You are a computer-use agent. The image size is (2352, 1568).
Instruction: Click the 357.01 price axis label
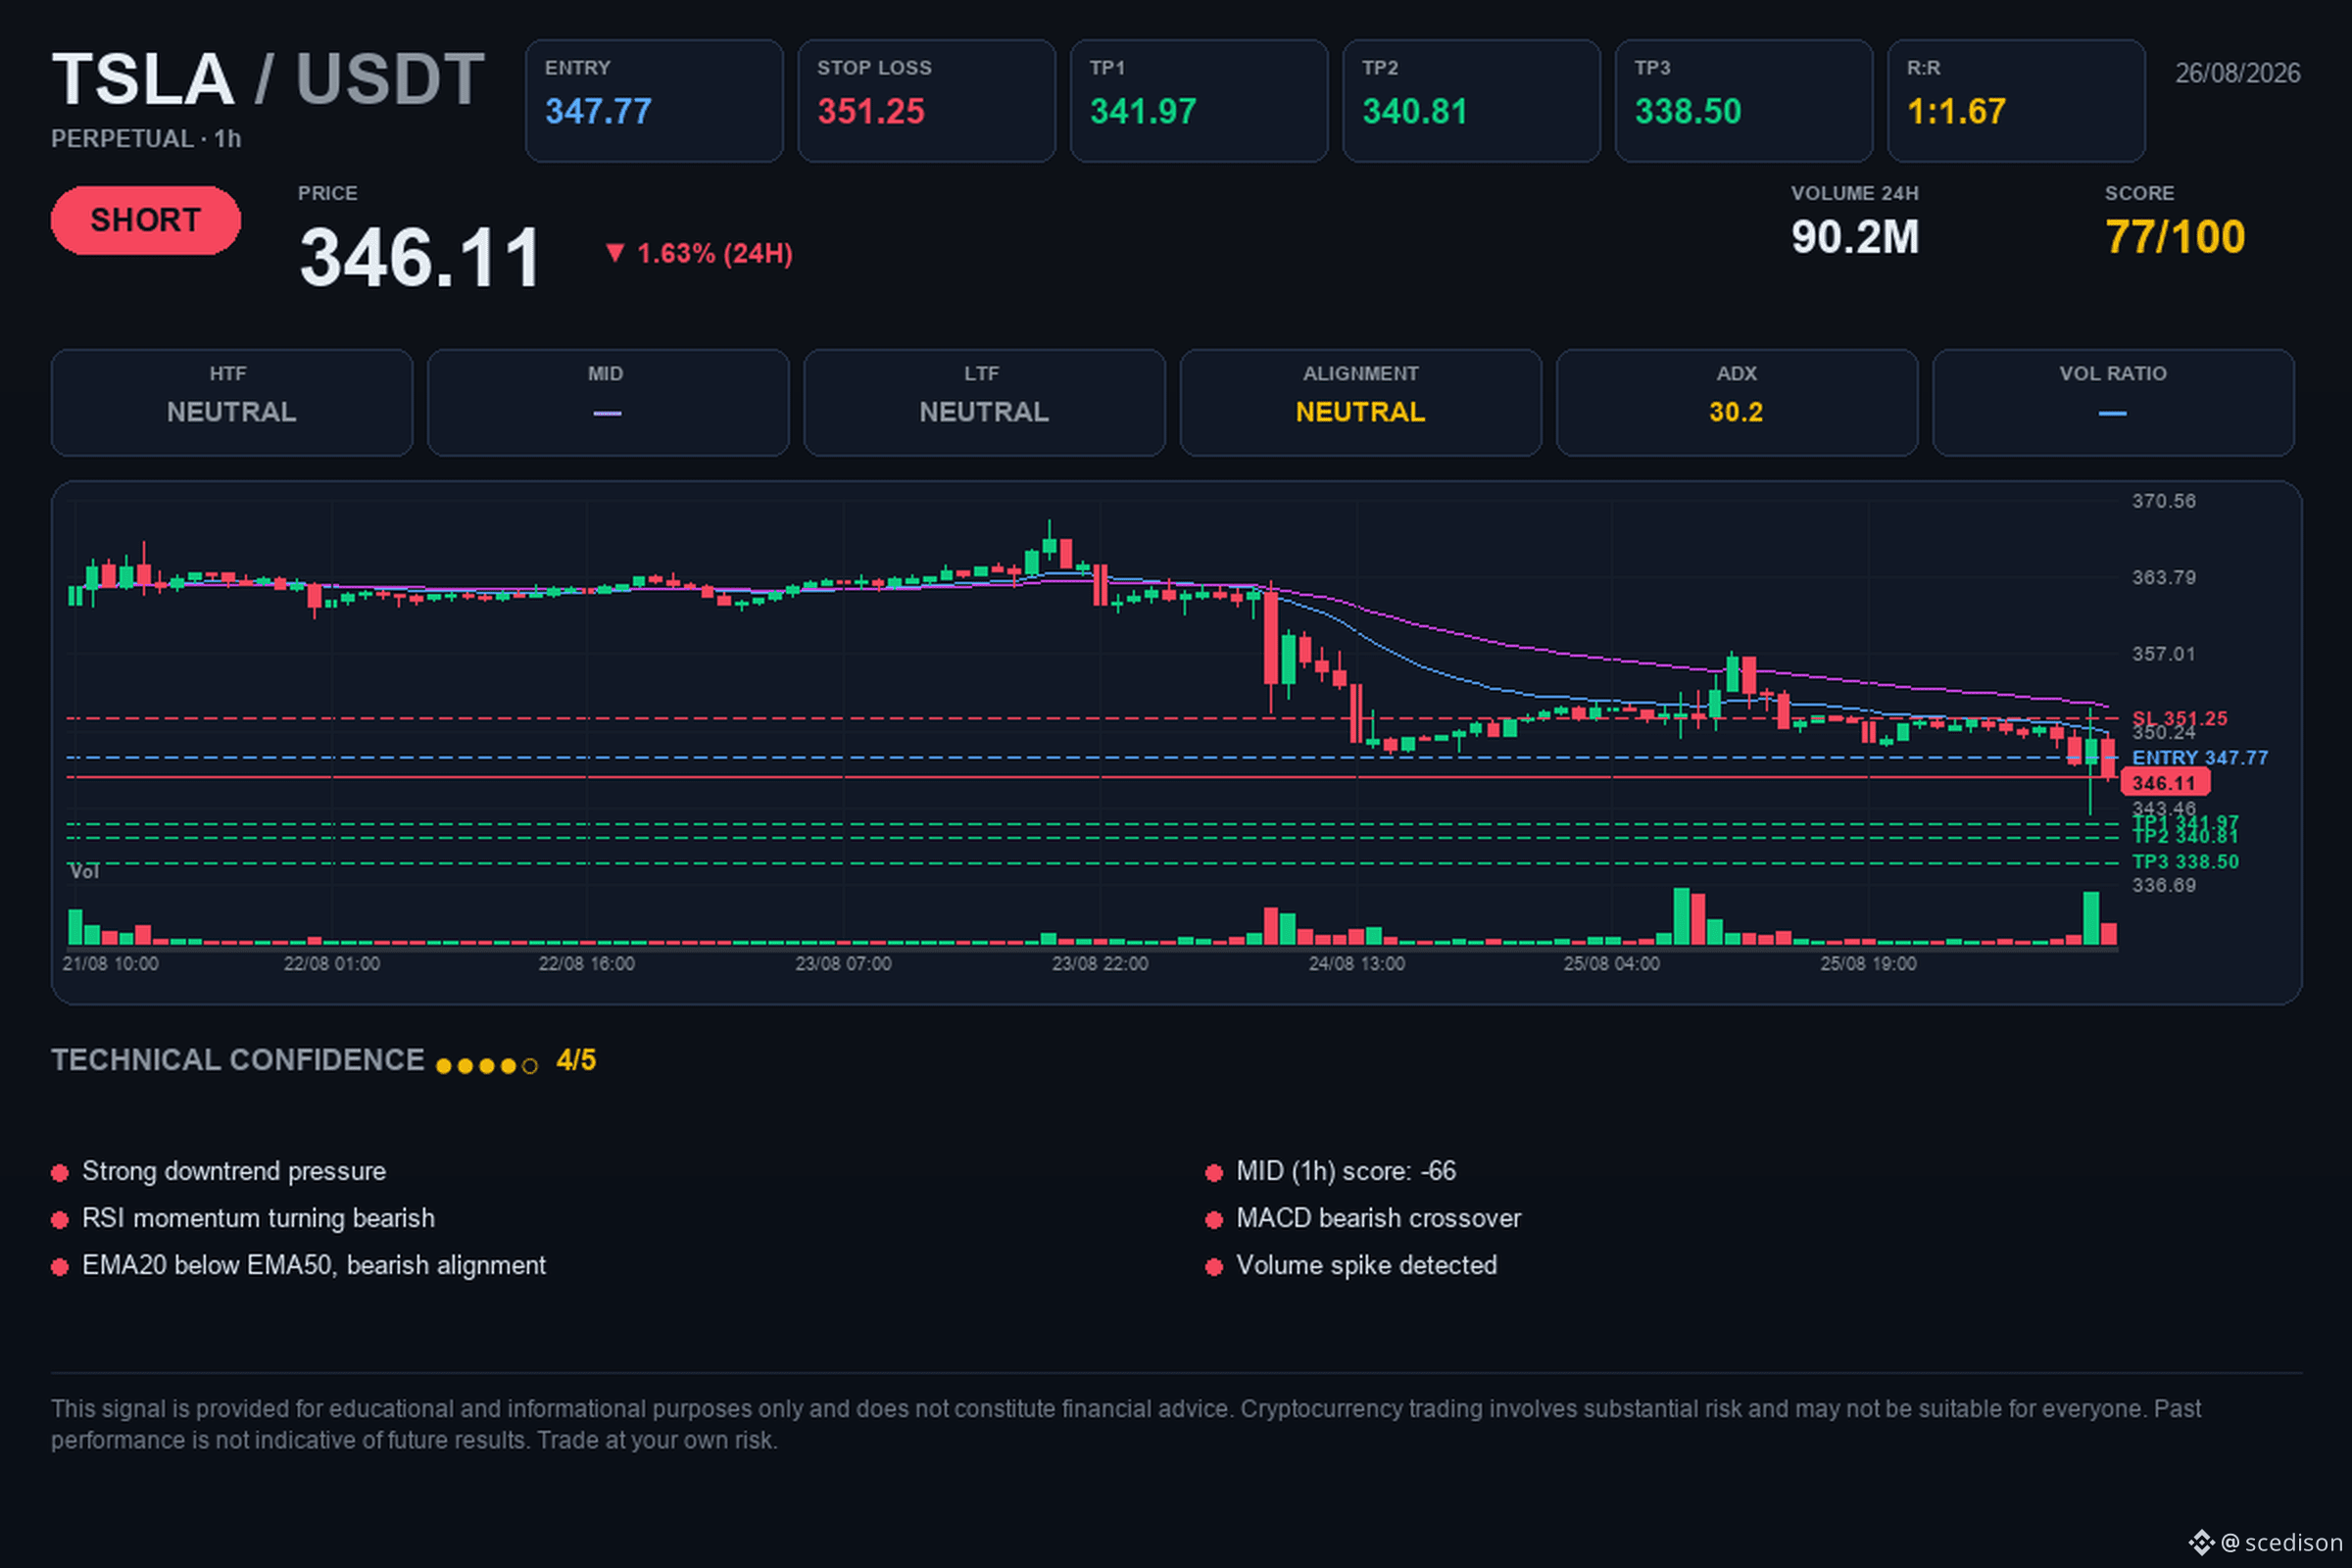click(x=2163, y=654)
